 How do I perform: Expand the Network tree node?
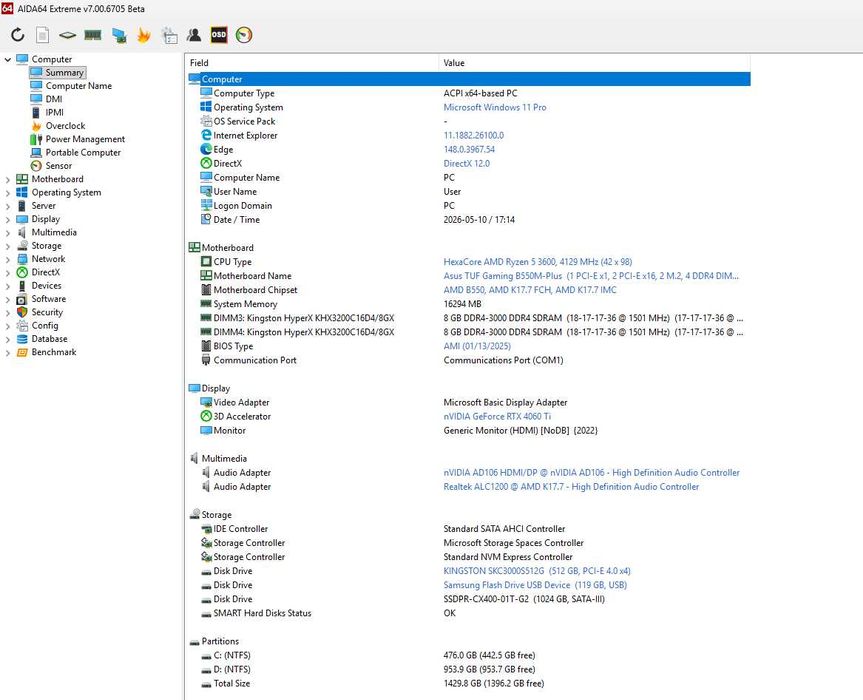click(8, 259)
